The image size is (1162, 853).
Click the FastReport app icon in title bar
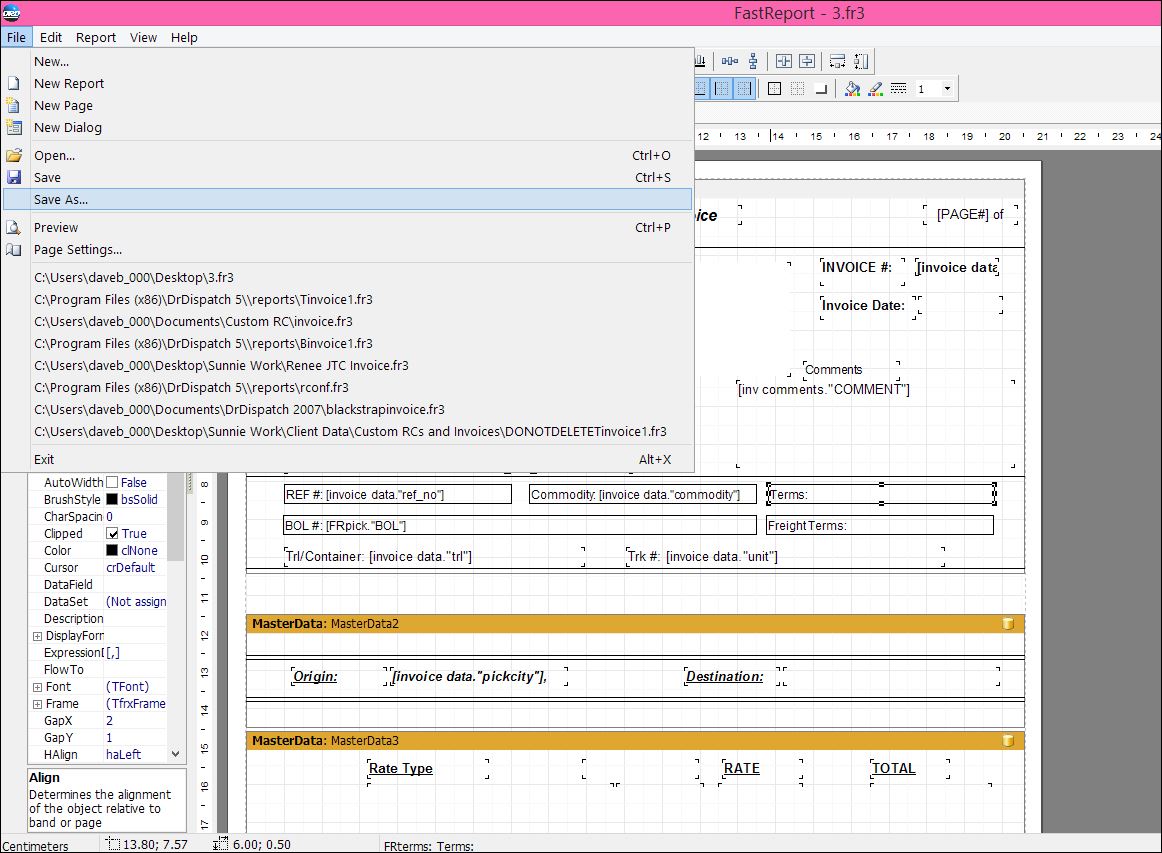[x=11, y=13]
